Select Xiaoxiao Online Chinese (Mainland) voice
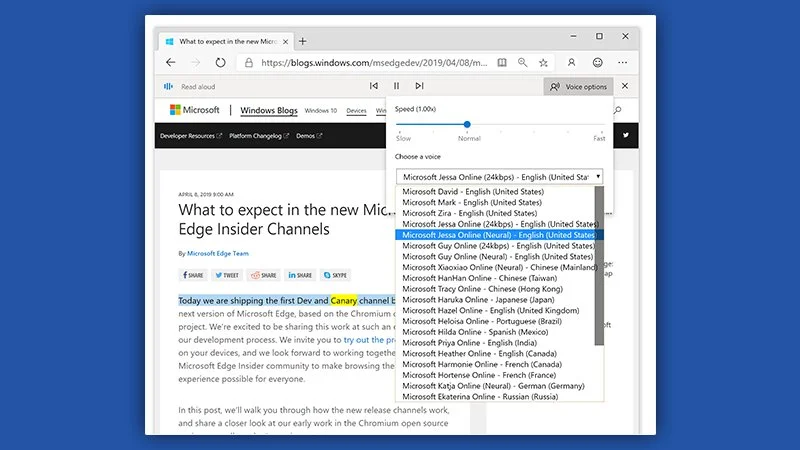This screenshot has width=800, height=450. pos(495,267)
